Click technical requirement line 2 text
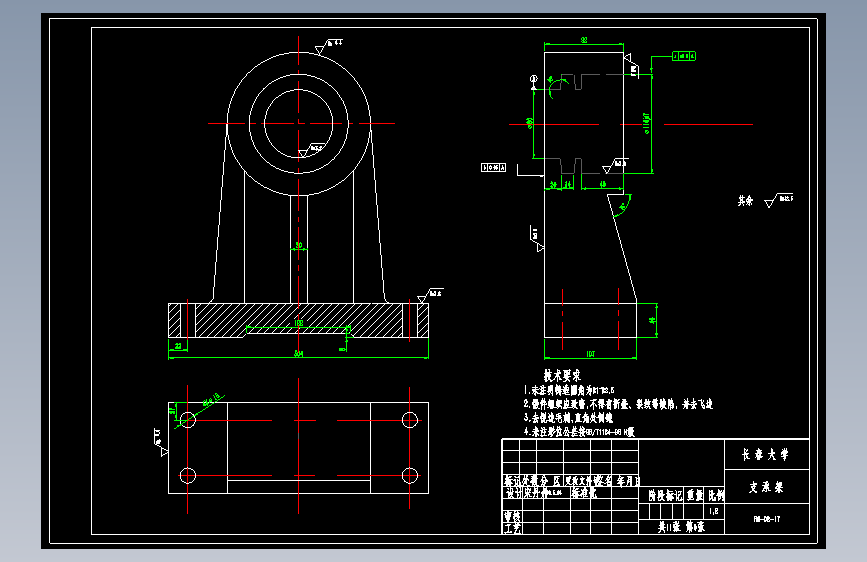 pyautogui.click(x=618, y=404)
